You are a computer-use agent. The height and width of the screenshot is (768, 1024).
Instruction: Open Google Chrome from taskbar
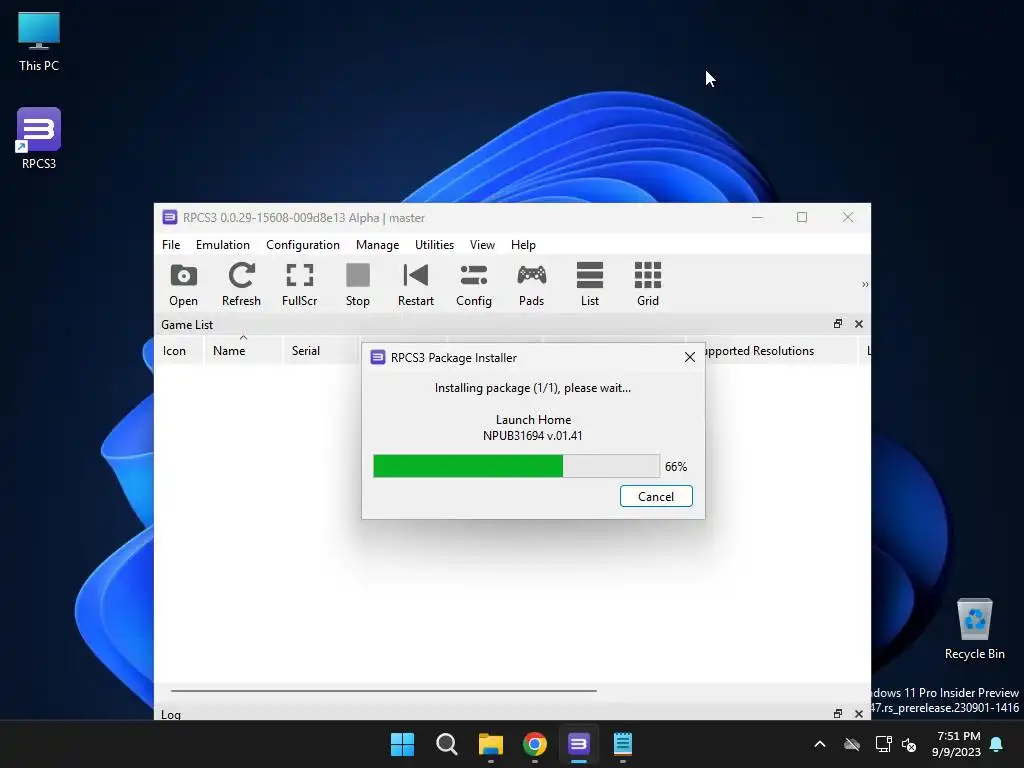coord(535,744)
